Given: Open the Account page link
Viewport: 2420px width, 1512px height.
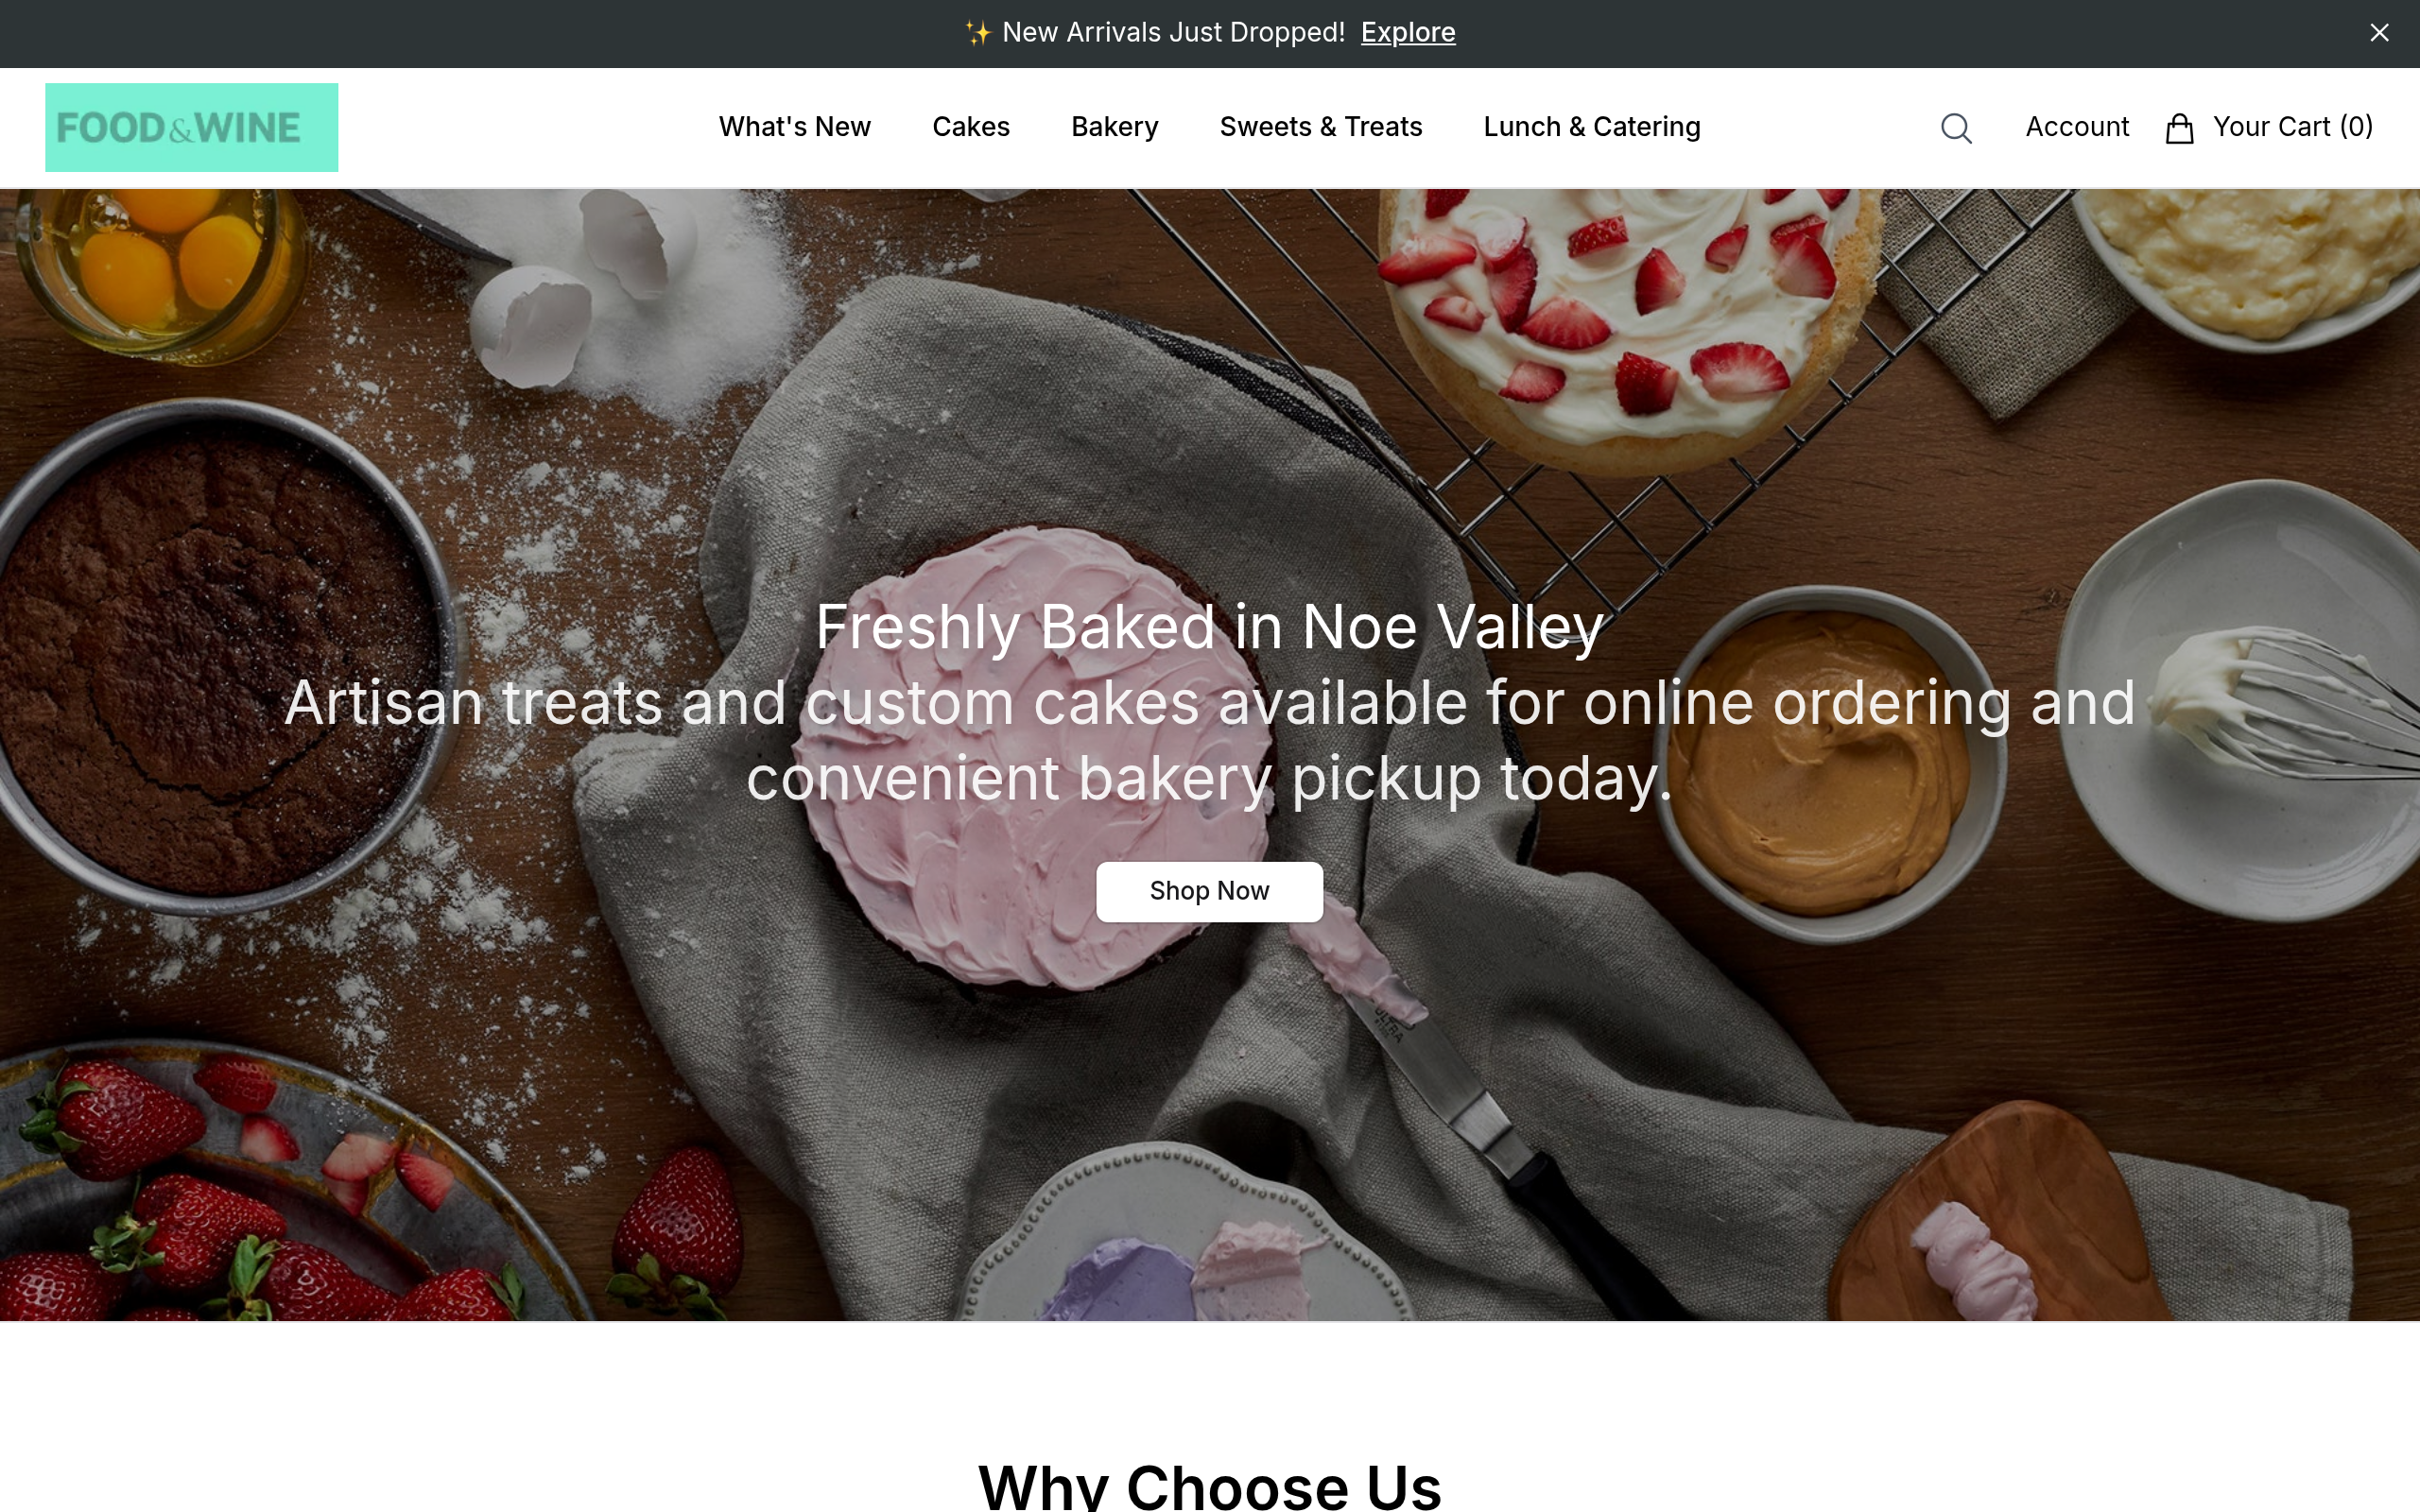Looking at the screenshot, I should pyautogui.click(x=2077, y=127).
